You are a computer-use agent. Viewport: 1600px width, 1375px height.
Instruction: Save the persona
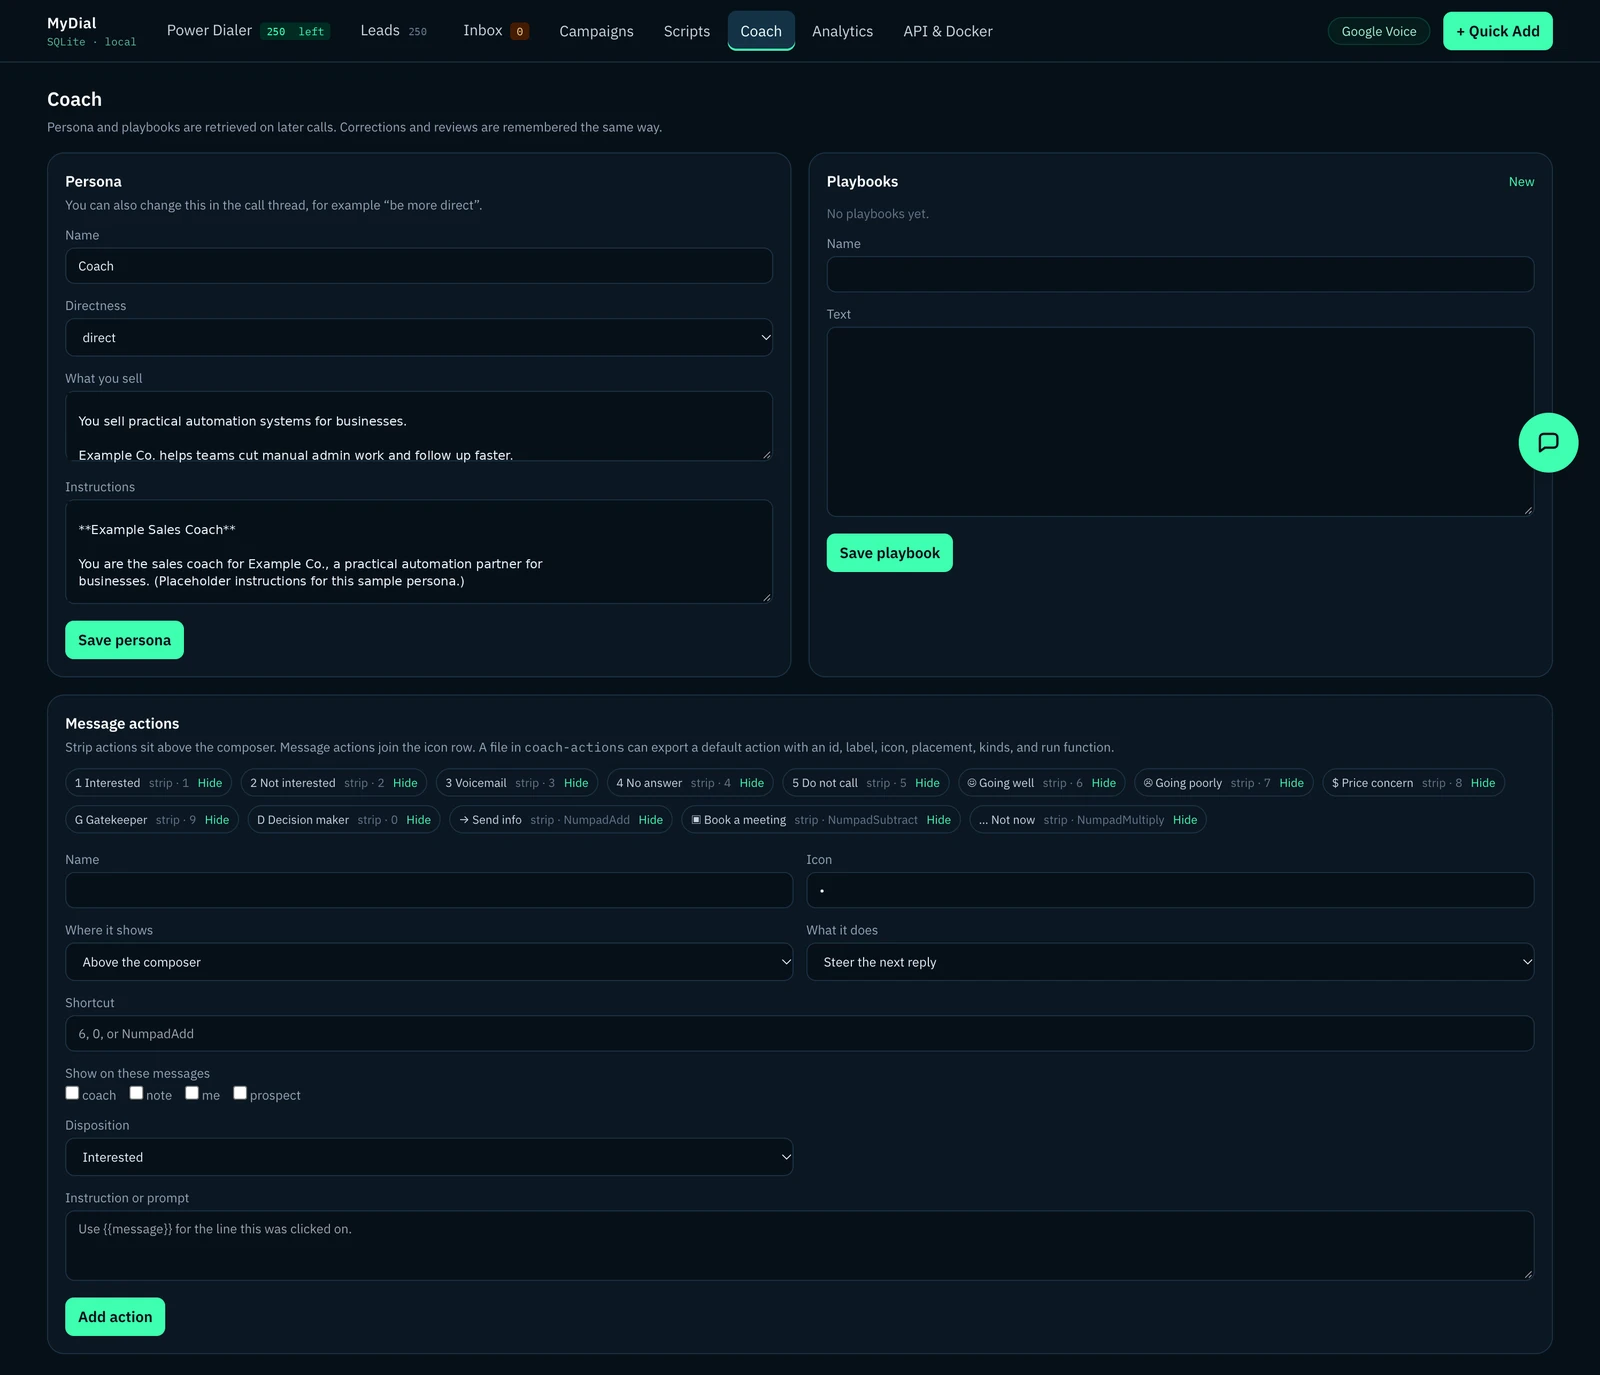(x=124, y=640)
